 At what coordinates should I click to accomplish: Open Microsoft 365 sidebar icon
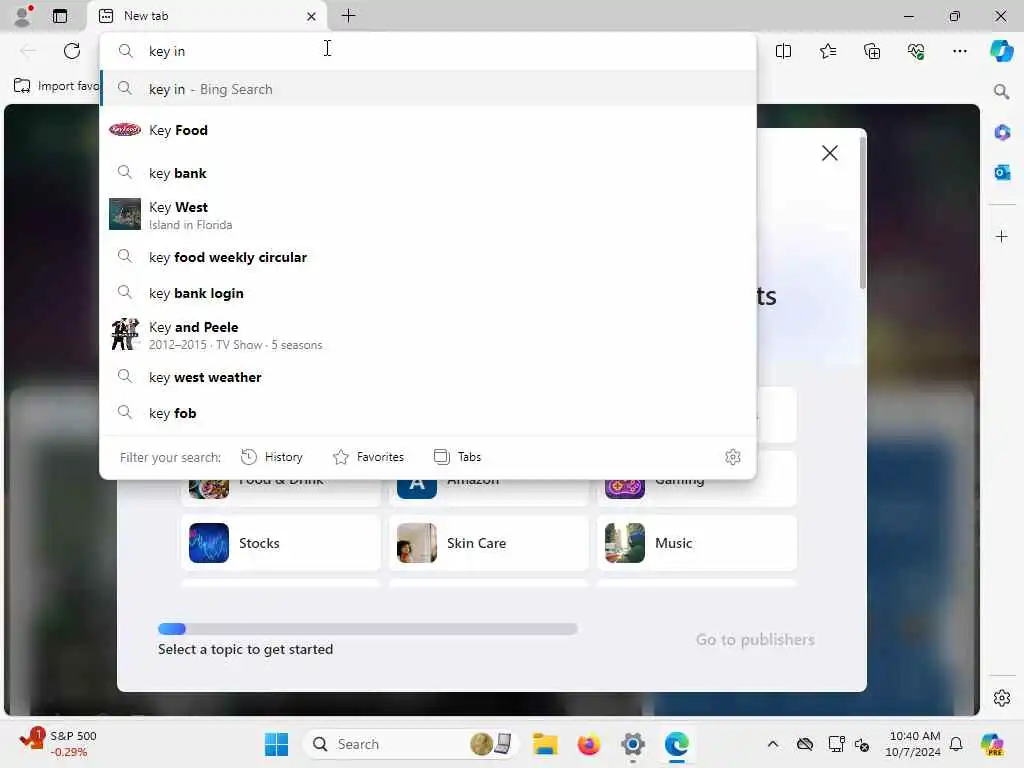(x=1002, y=133)
